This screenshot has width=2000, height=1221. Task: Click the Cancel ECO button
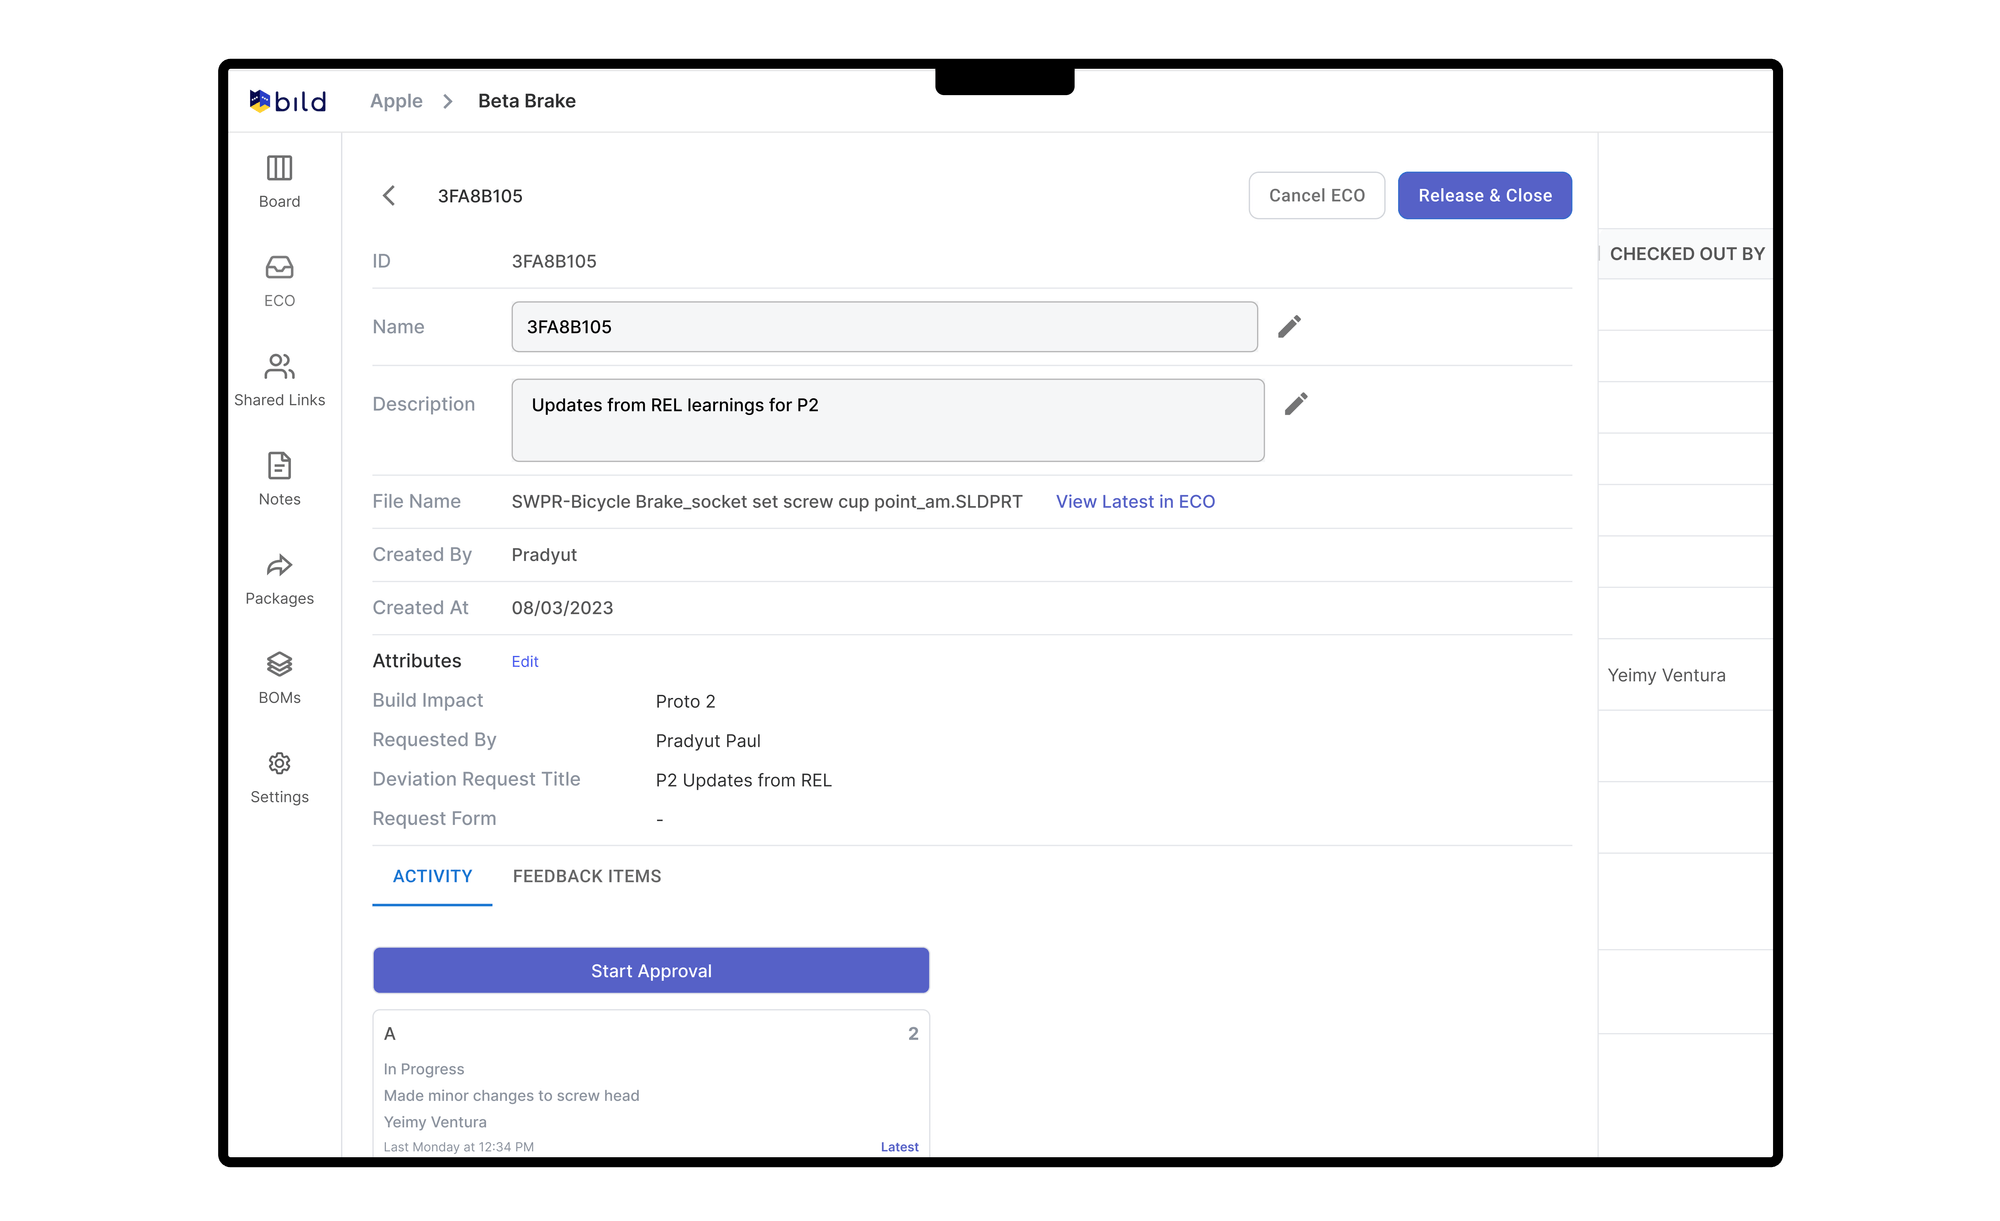[x=1316, y=196]
